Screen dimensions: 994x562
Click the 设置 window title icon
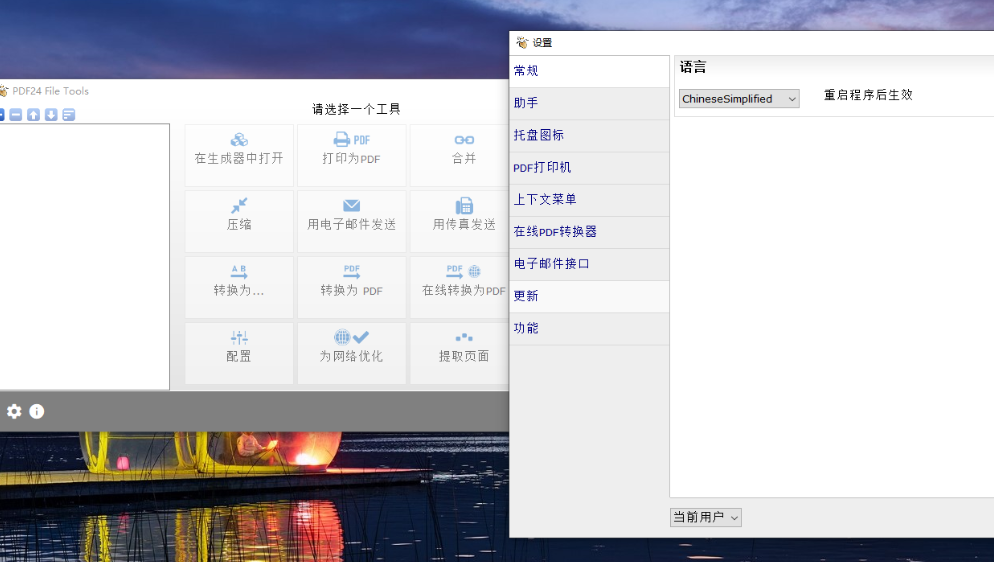[522, 42]
